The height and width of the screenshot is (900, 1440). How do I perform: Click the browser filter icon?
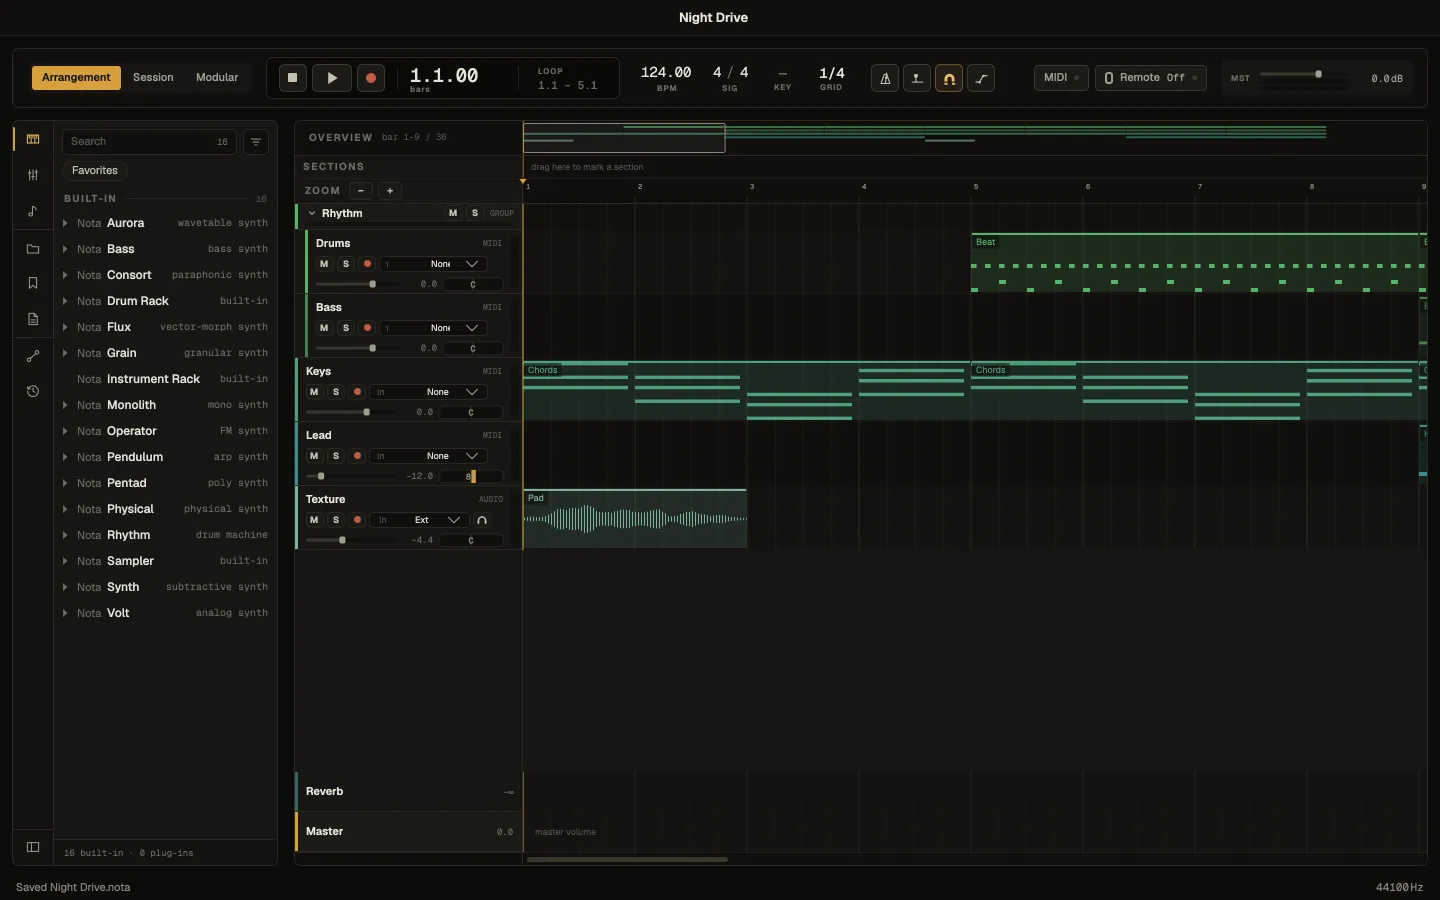click(x=256, y=142)
